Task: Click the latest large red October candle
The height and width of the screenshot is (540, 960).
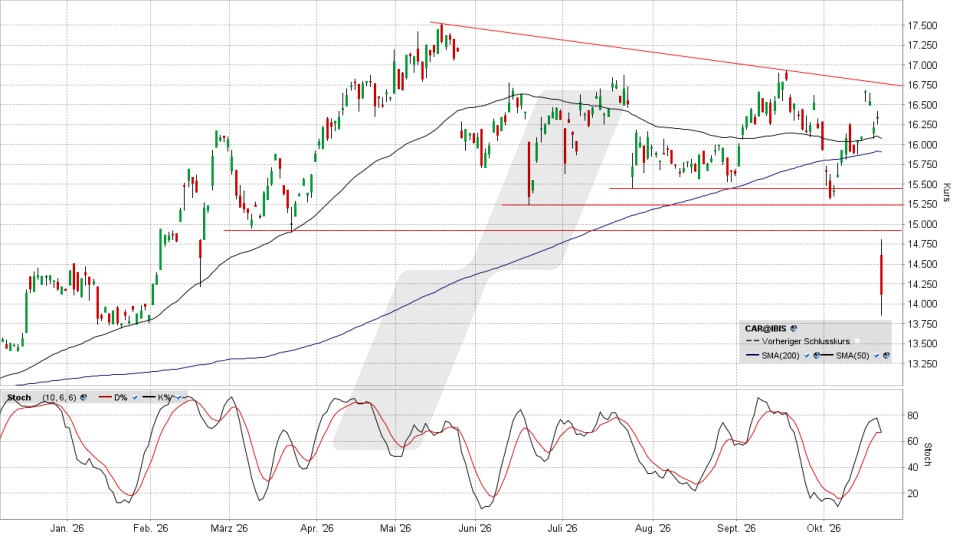Action: click(881, 274)
